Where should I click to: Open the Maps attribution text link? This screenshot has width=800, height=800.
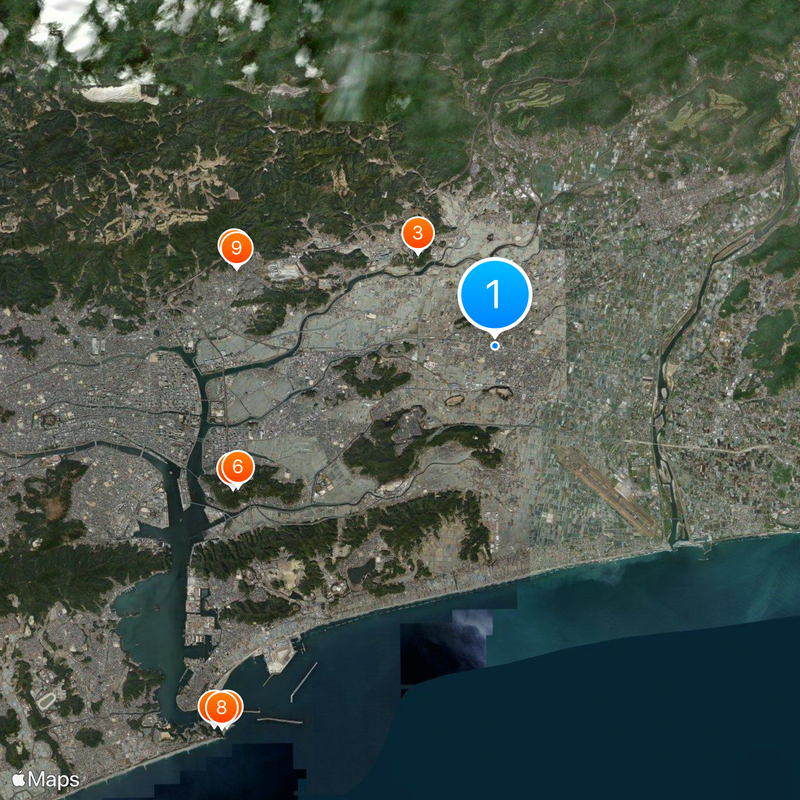coord(54,779)
